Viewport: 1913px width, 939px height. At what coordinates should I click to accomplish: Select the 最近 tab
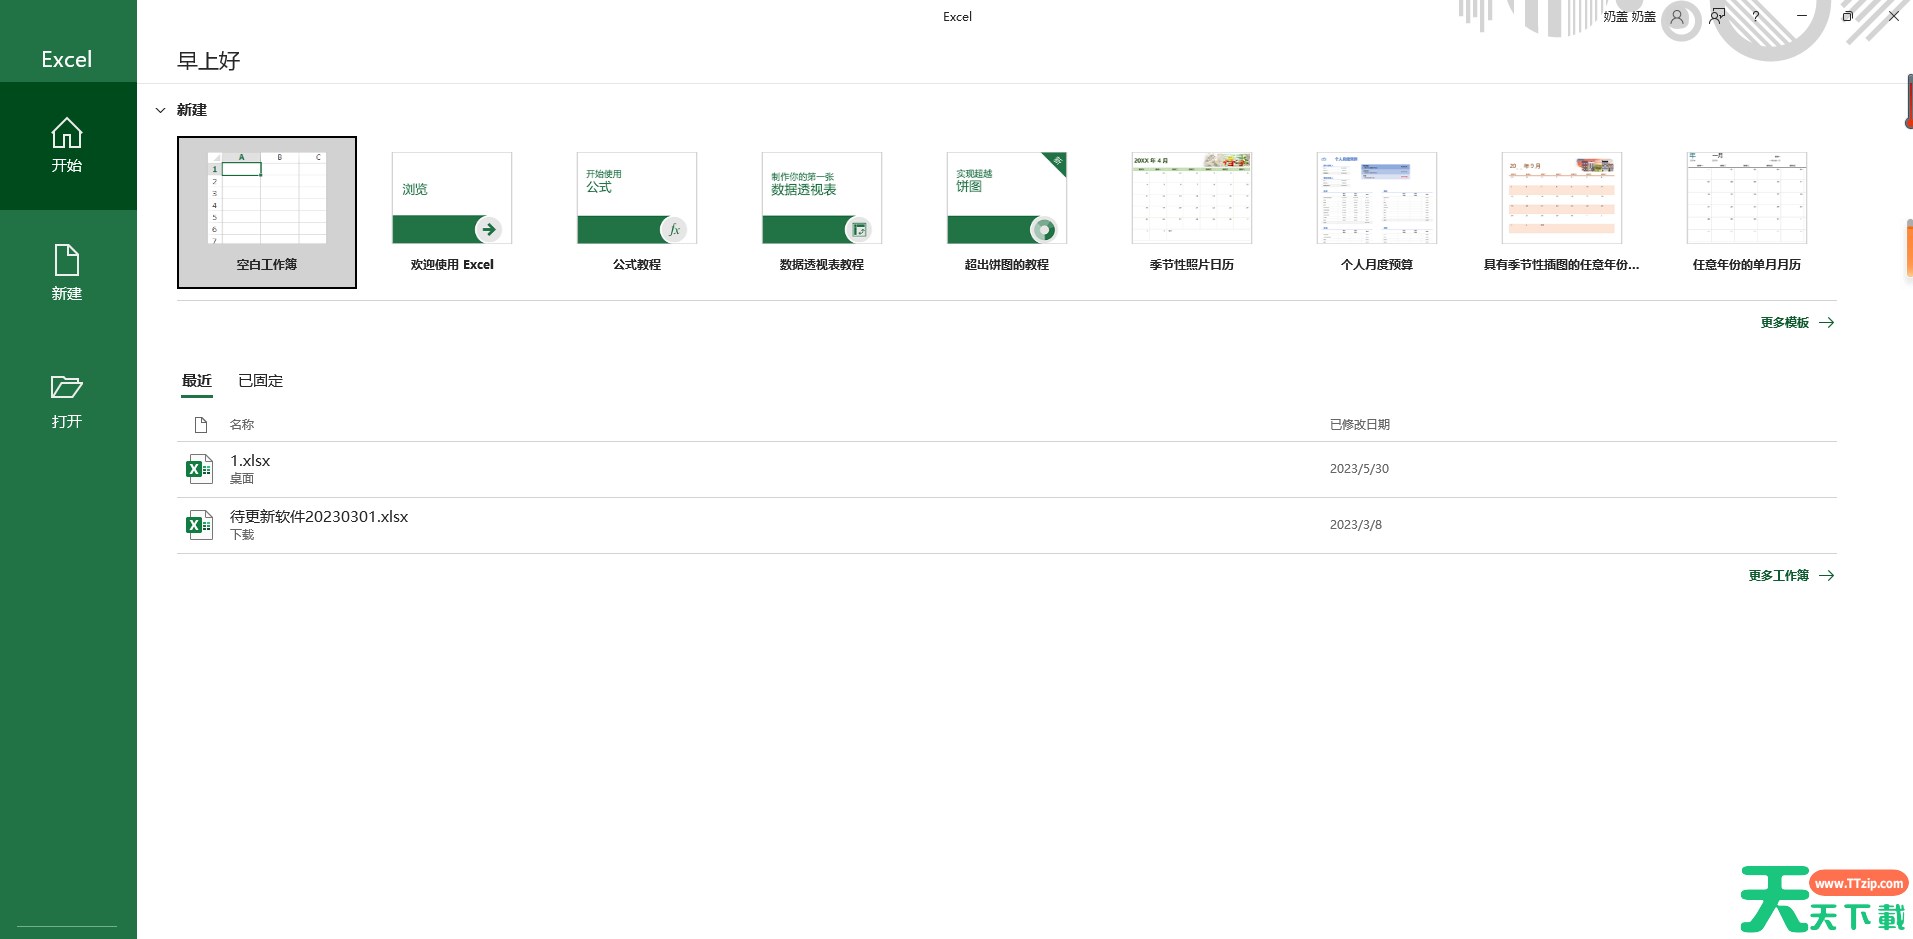(x=197, y=381)
